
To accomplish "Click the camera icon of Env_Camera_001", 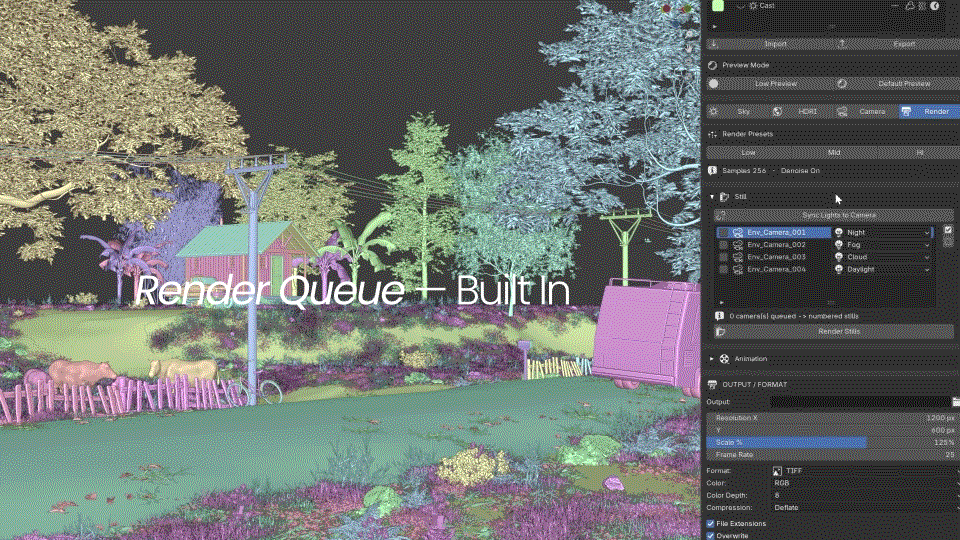I will point(738,233).
